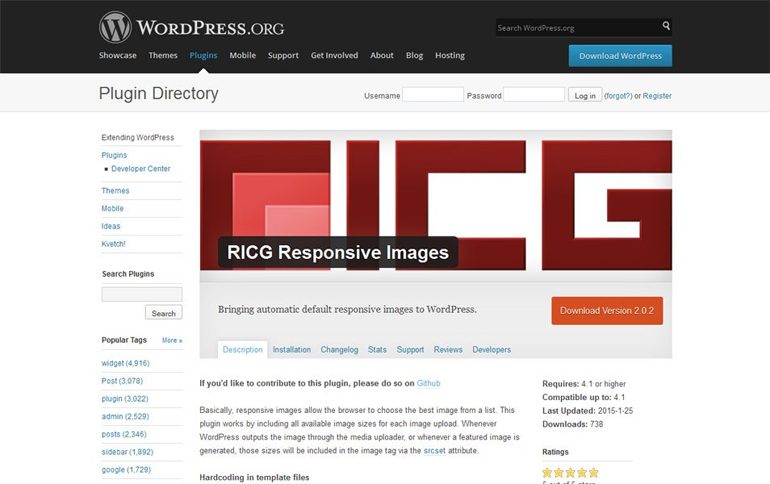Click the Password input field

pyautogui.click(x=534, y=95)
